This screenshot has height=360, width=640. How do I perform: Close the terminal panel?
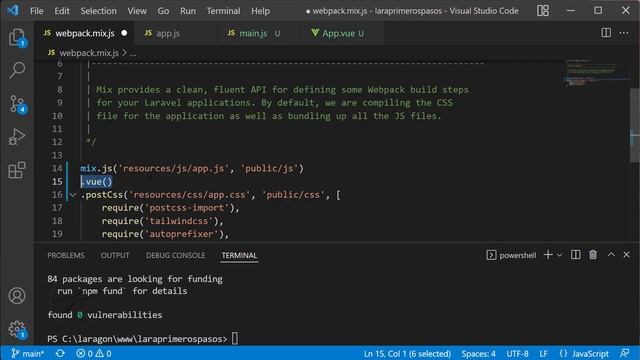(x=627, y=255)
